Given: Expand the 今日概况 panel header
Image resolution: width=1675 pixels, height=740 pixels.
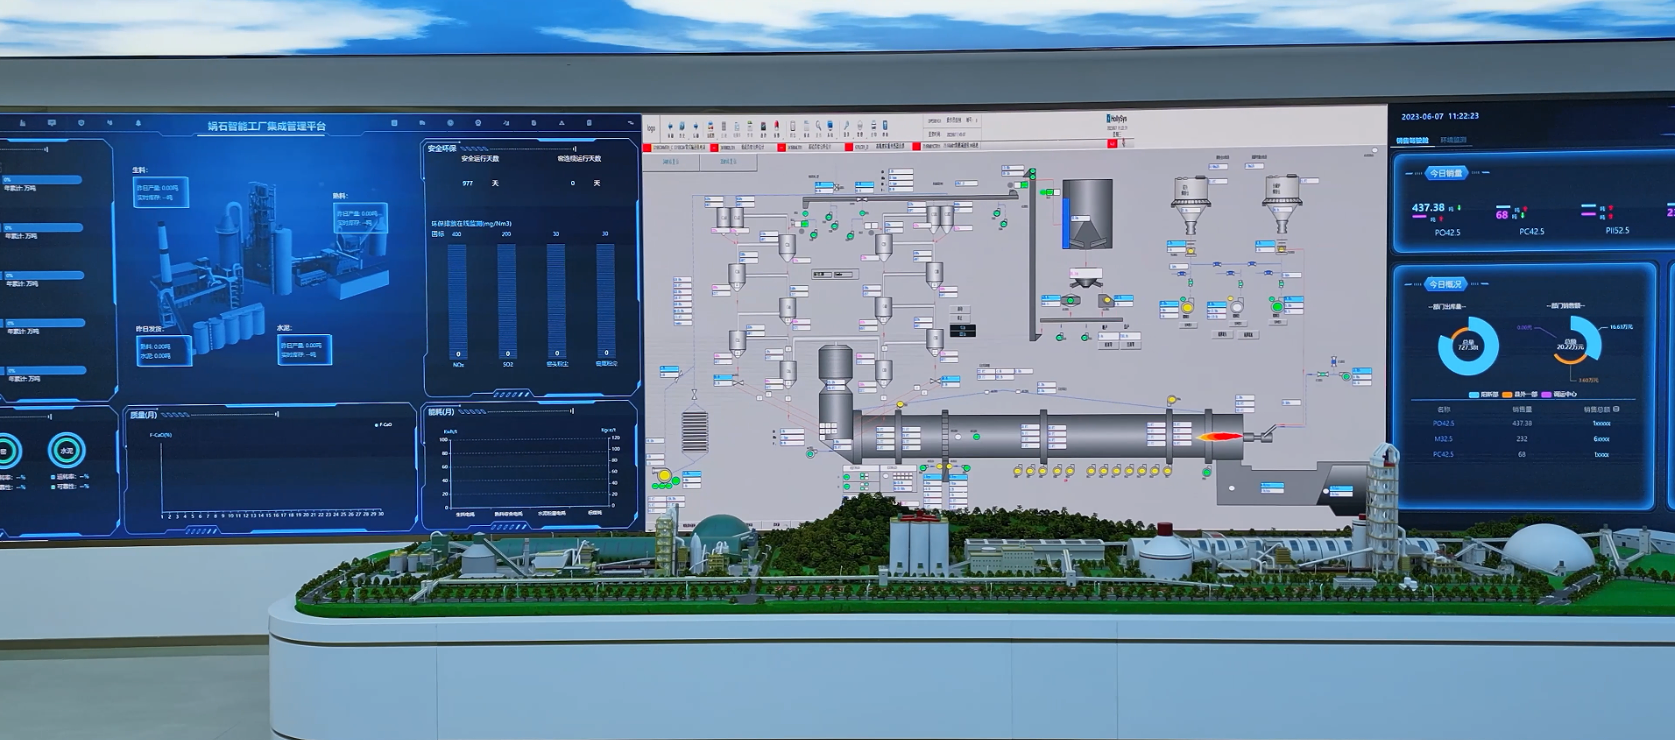Looking at the screenshot, I should tap(1445, 284).
